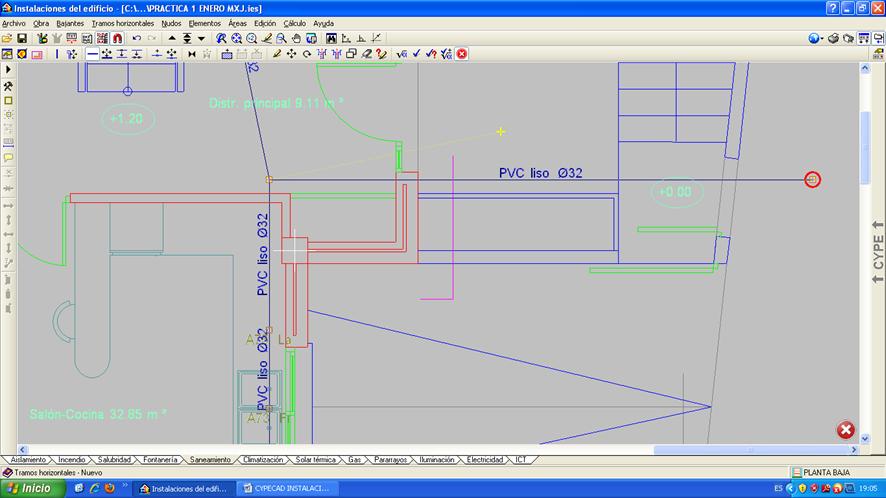The height and width of the screenshot is (498, 886).
Task: Switch to the Electricidad tab
Action: [485, 460]
